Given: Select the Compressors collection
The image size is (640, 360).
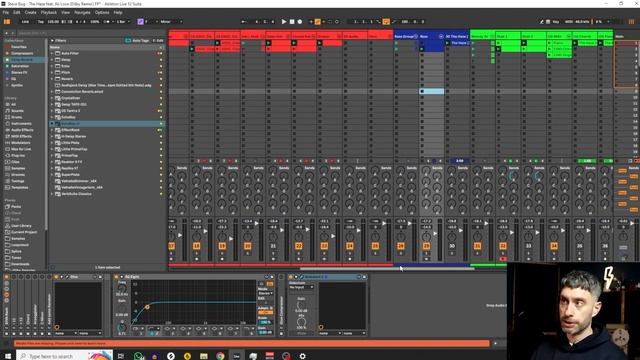Looking at the screenshot, I should 22,53.
